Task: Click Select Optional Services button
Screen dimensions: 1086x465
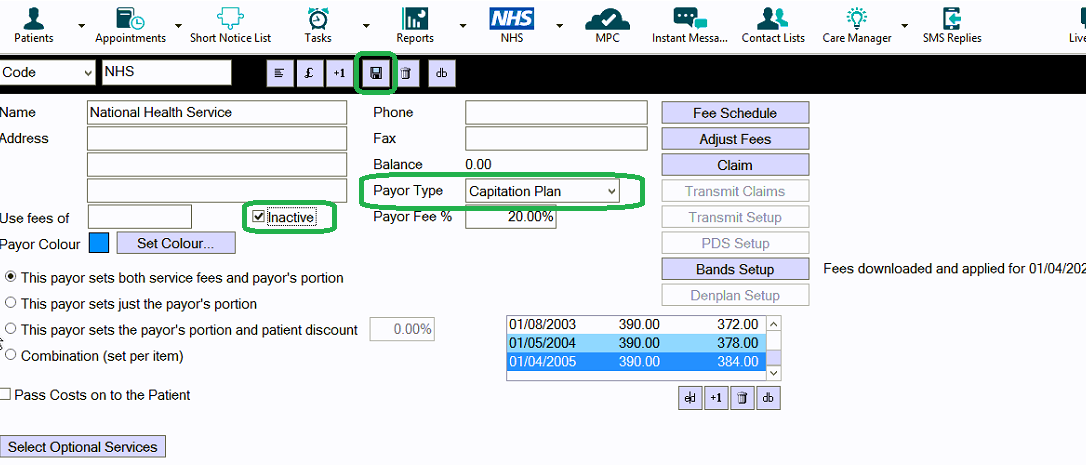Action: [x=83, y=447]
